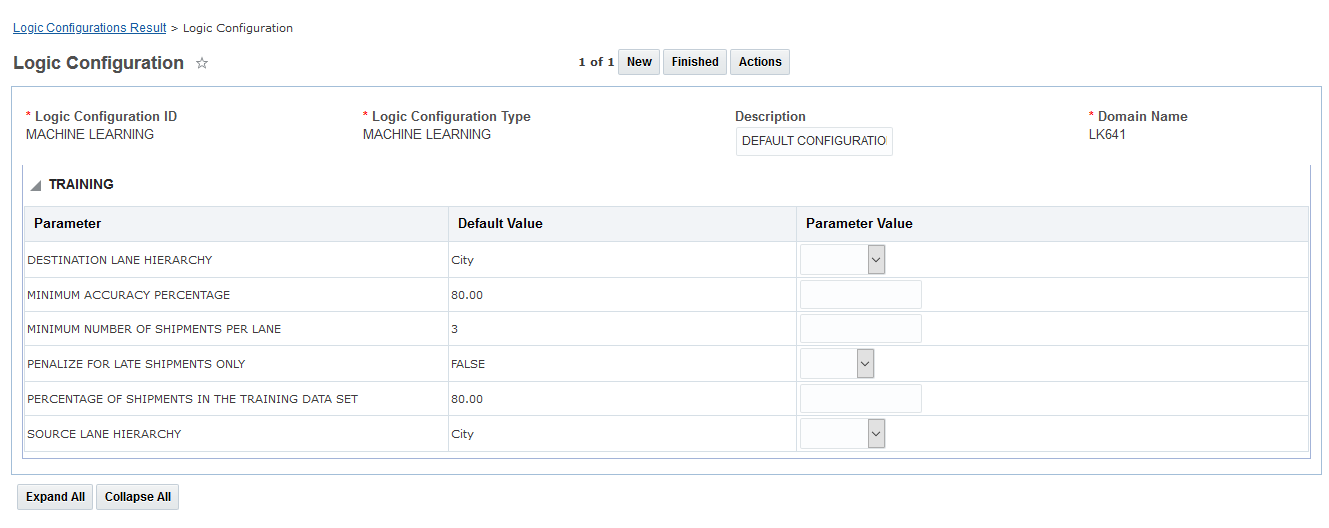Click the Description text field
1329x528 pixels.
[x=814, y=141]
